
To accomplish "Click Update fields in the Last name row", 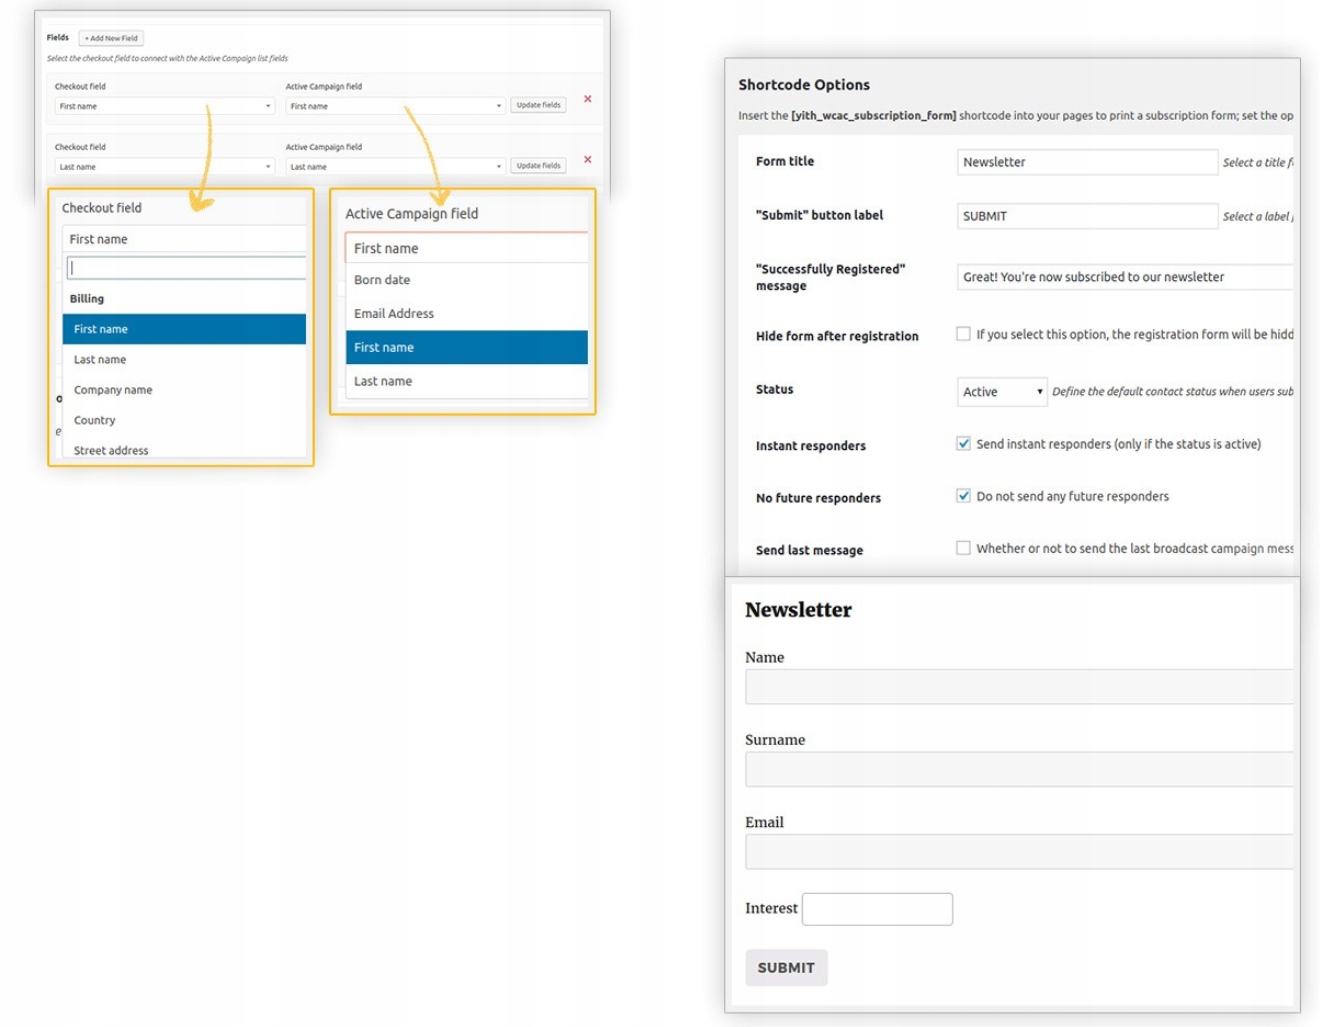I will pyautogui.click(x=538, y=166).
